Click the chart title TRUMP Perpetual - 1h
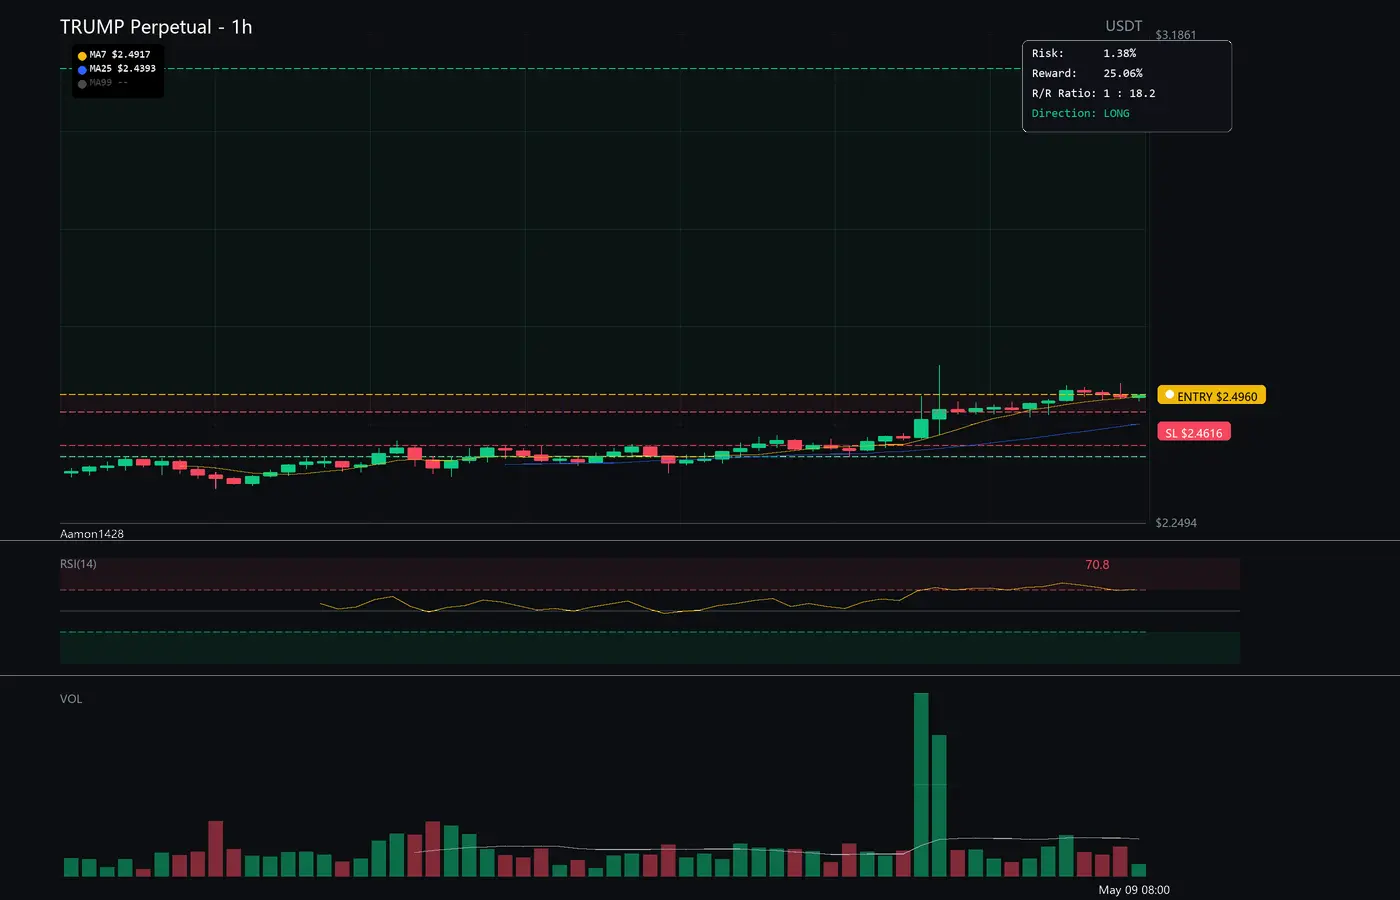Viewport: 1400px width, 900px height. (156, 27)
